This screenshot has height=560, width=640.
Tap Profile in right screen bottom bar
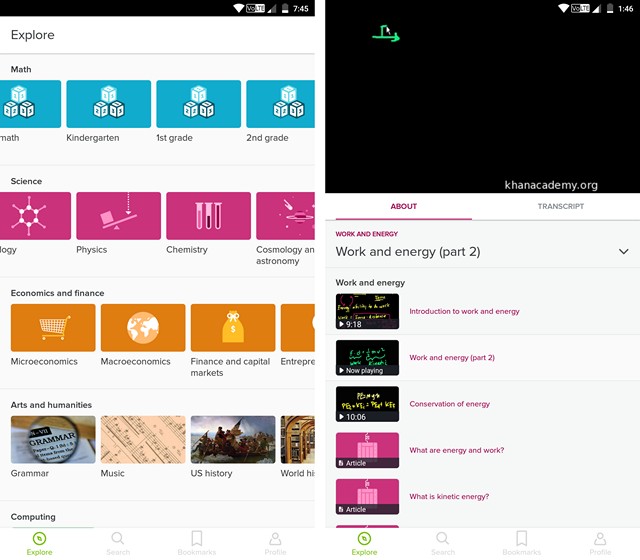point(600,544)
